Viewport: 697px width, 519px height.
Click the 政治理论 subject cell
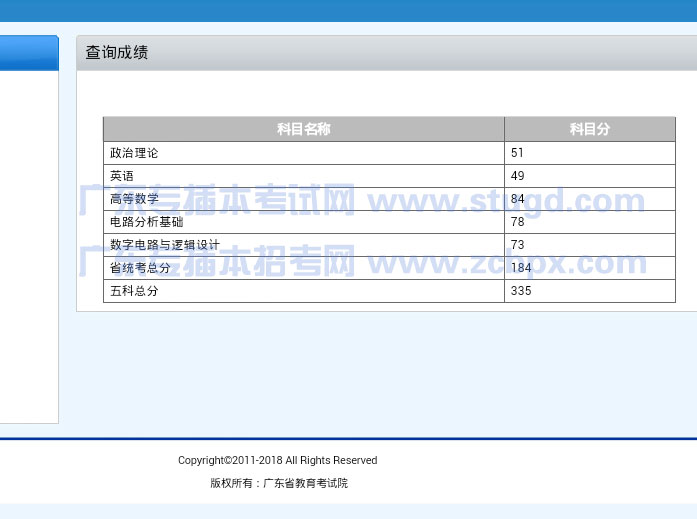pyautogui.click(x=304, y=153)
